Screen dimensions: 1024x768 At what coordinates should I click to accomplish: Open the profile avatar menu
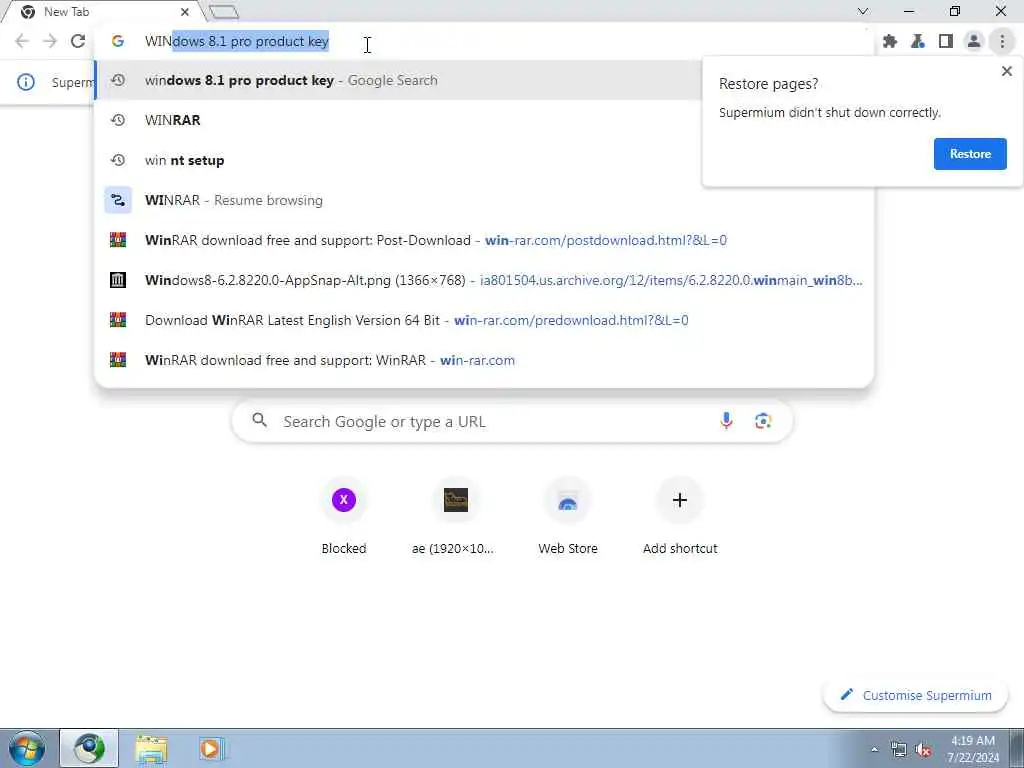click(x=974, y=41)
